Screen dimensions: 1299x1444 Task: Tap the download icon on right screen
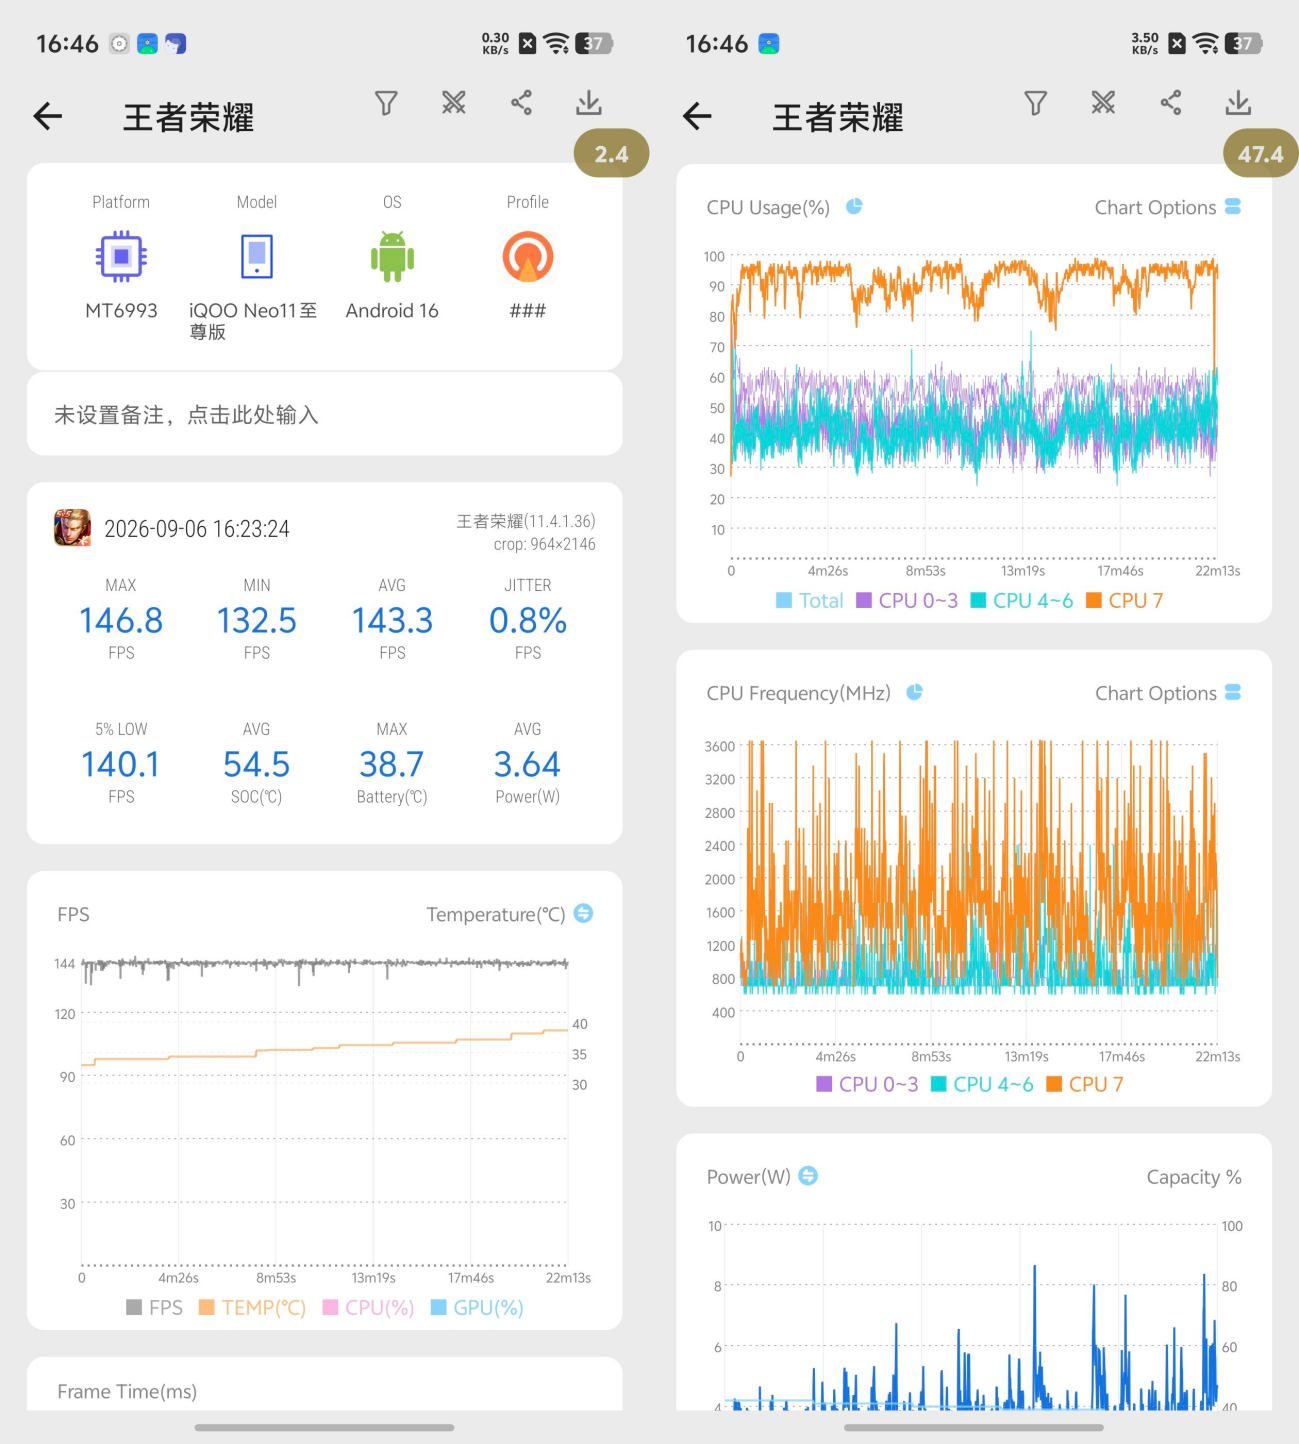1238,103
